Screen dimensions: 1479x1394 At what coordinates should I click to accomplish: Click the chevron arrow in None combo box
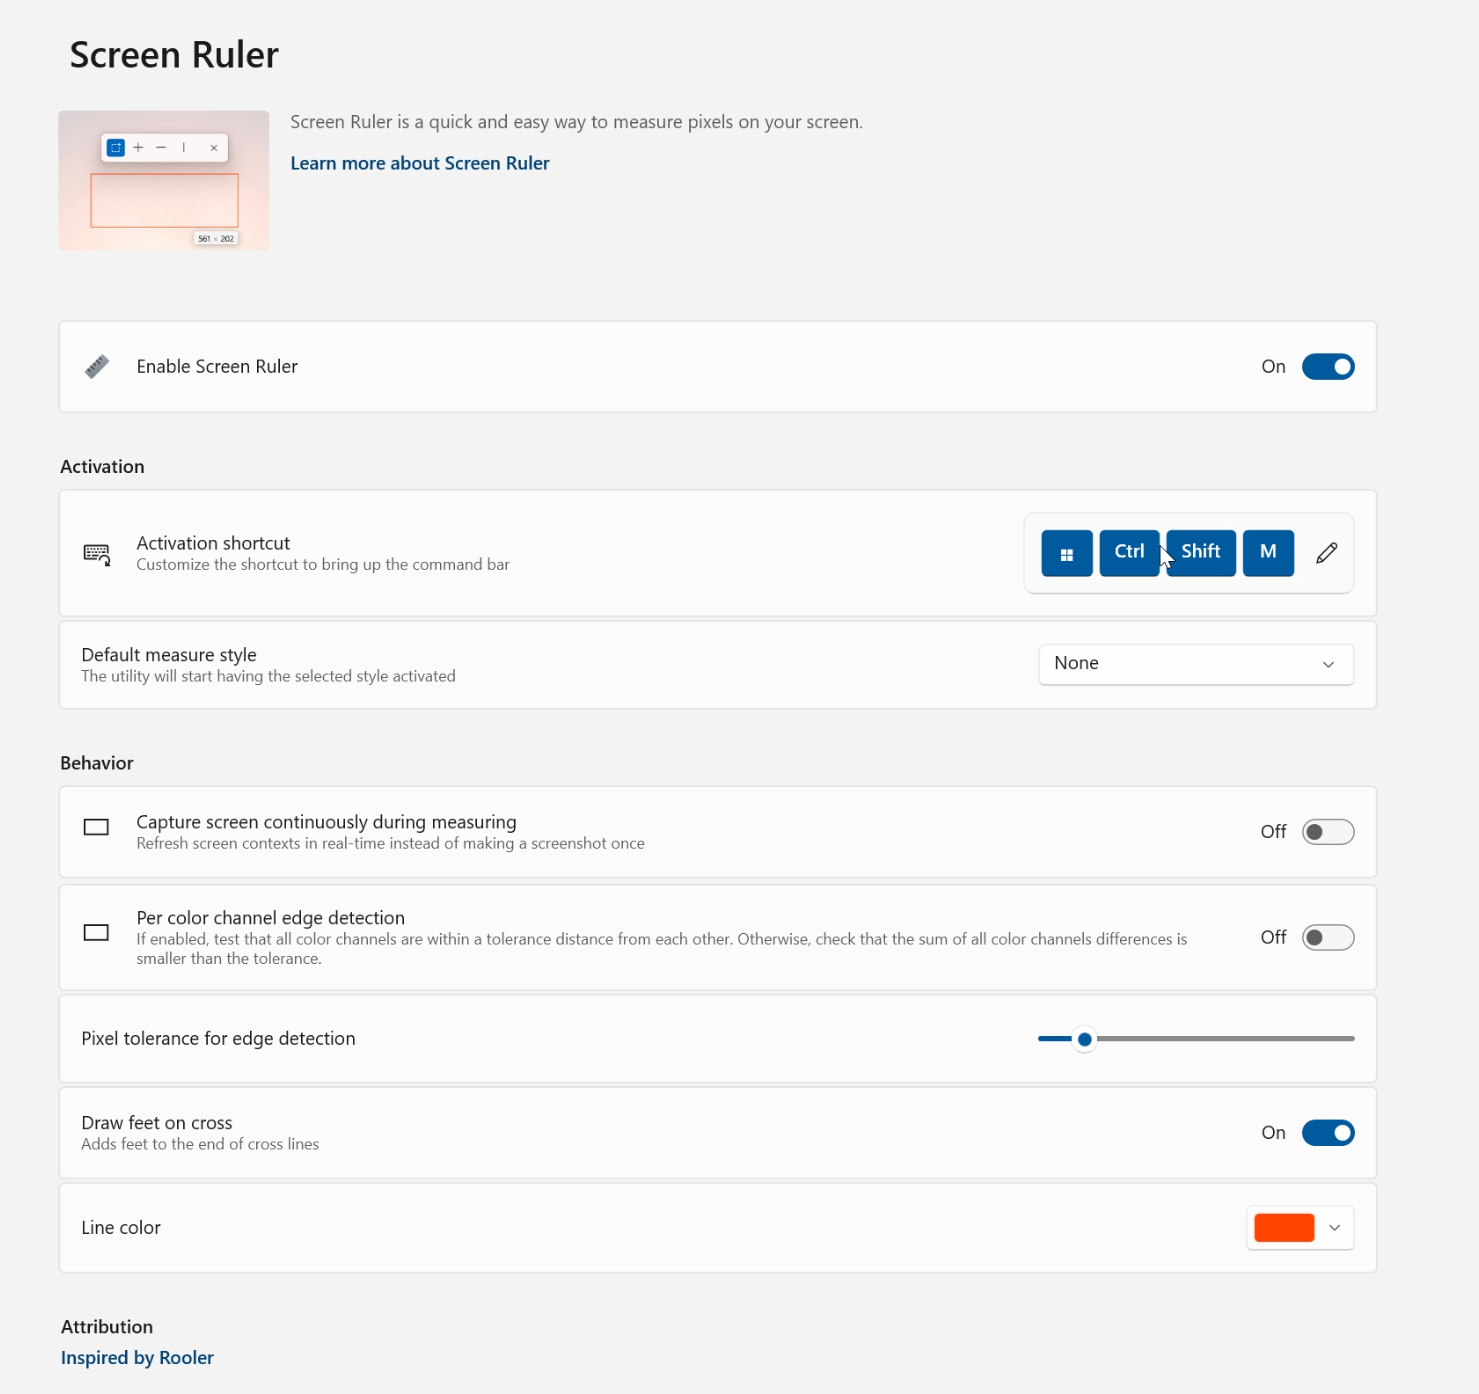[x=1328, y=664]
